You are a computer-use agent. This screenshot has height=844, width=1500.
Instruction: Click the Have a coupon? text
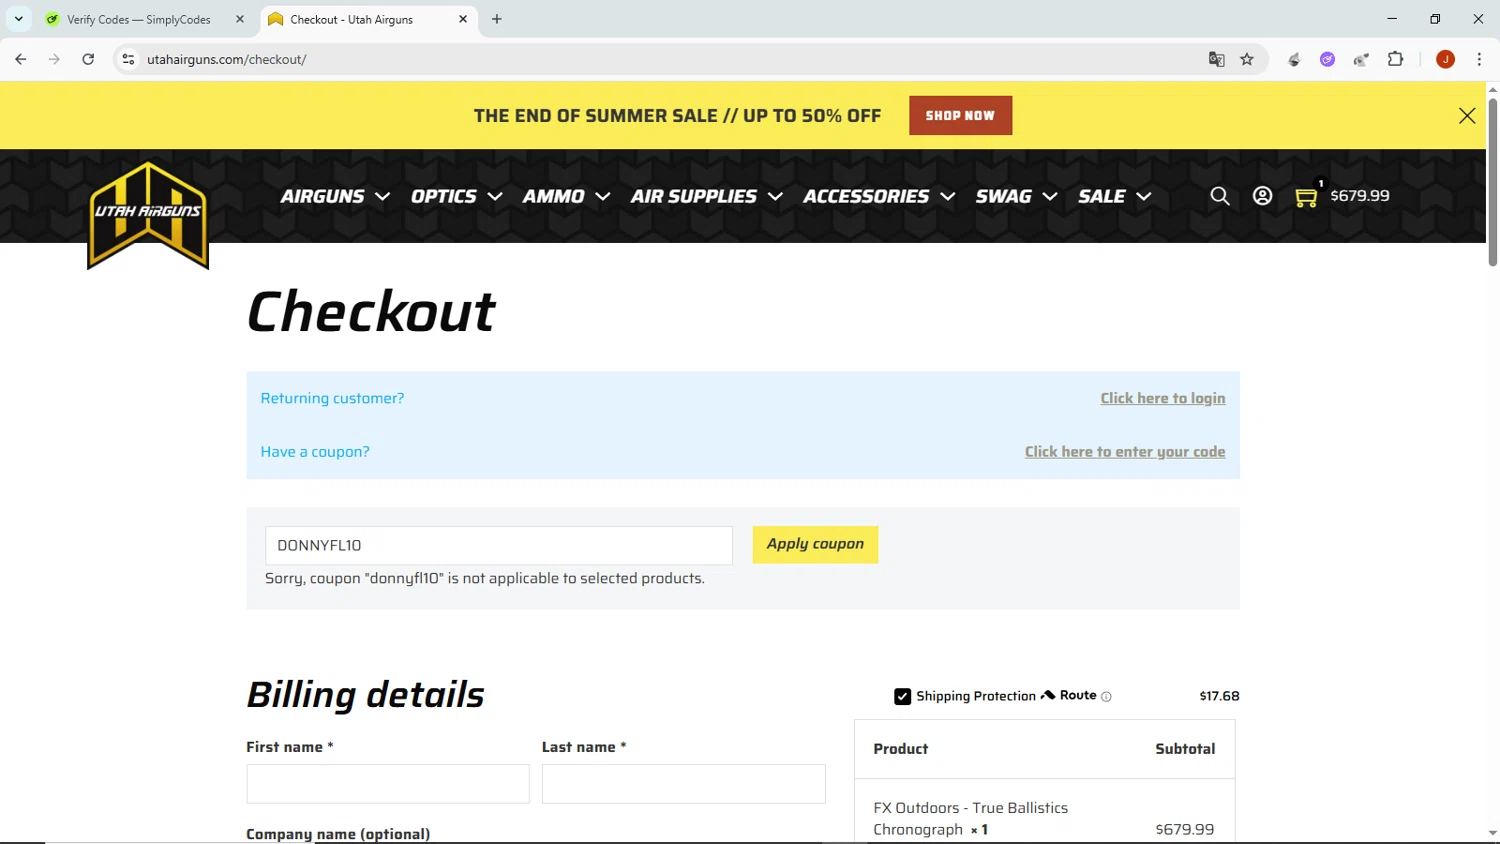[315, 452]
